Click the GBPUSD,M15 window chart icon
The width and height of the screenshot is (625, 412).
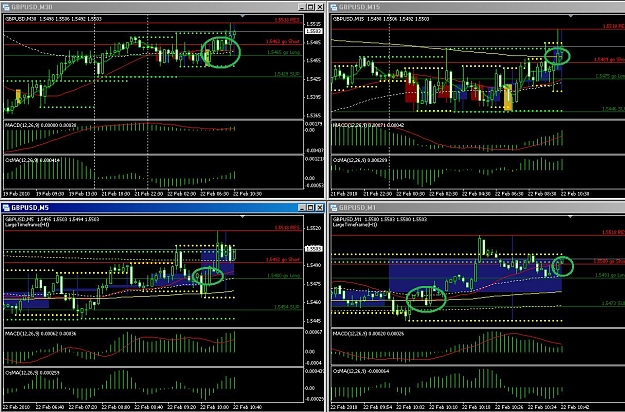(334, 7)
